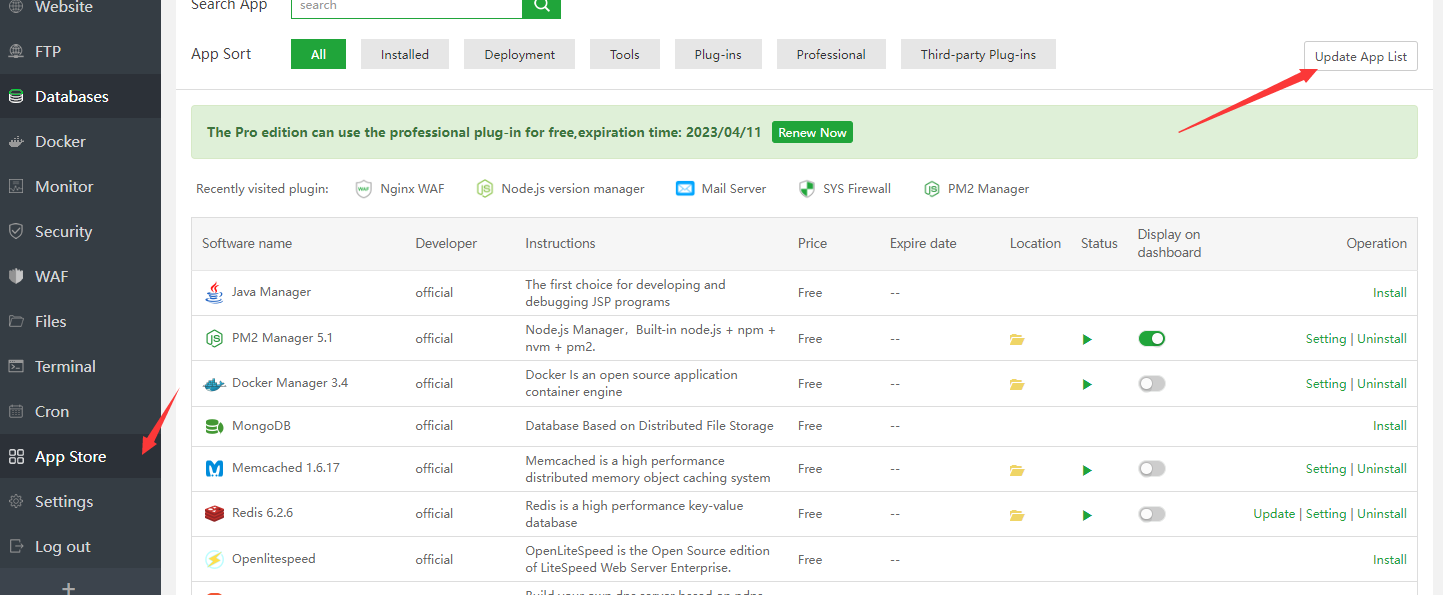Click the Renew Now button

coord(812,132)
